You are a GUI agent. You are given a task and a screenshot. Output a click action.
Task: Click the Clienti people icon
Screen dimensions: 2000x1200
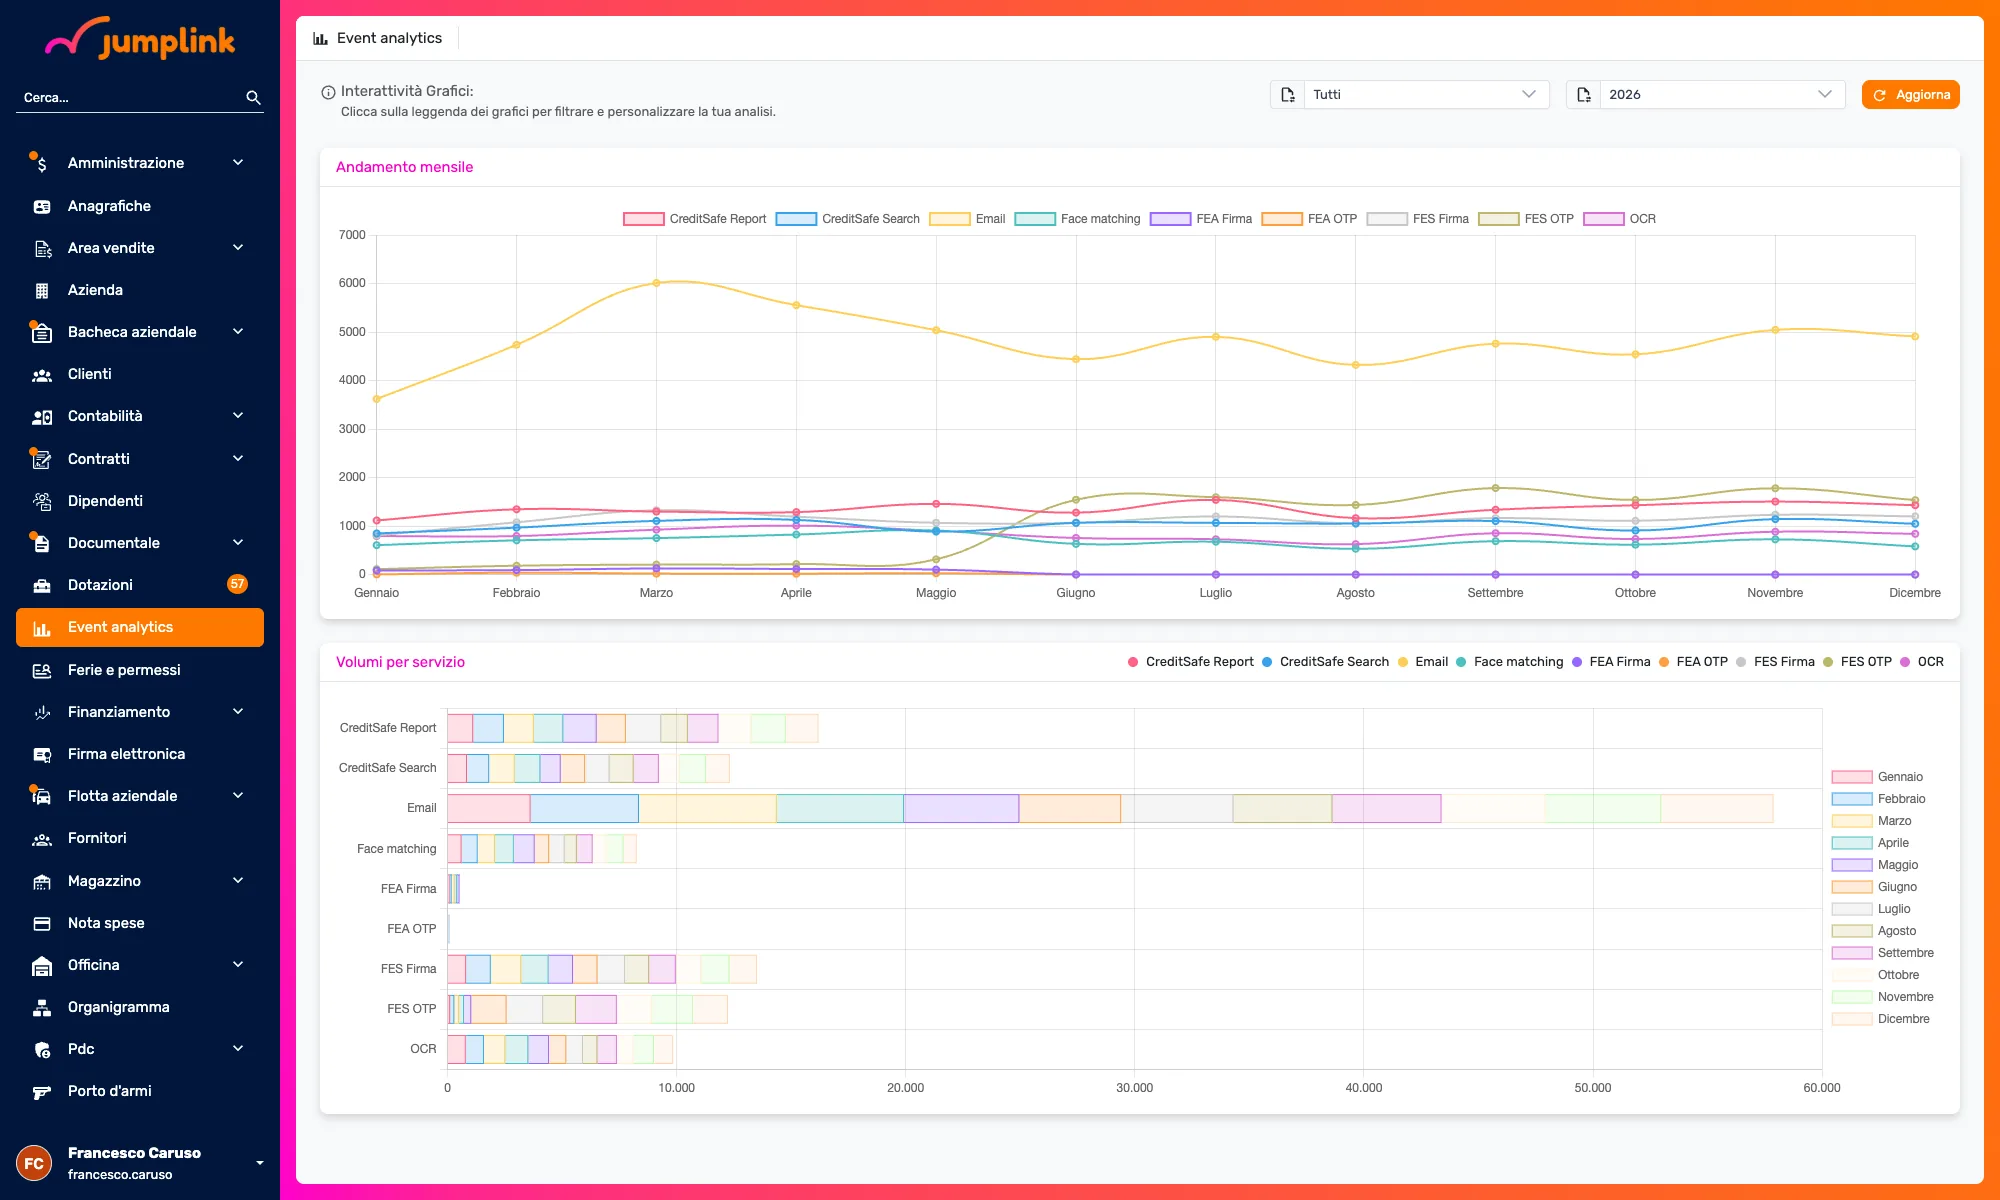(41, 375)
